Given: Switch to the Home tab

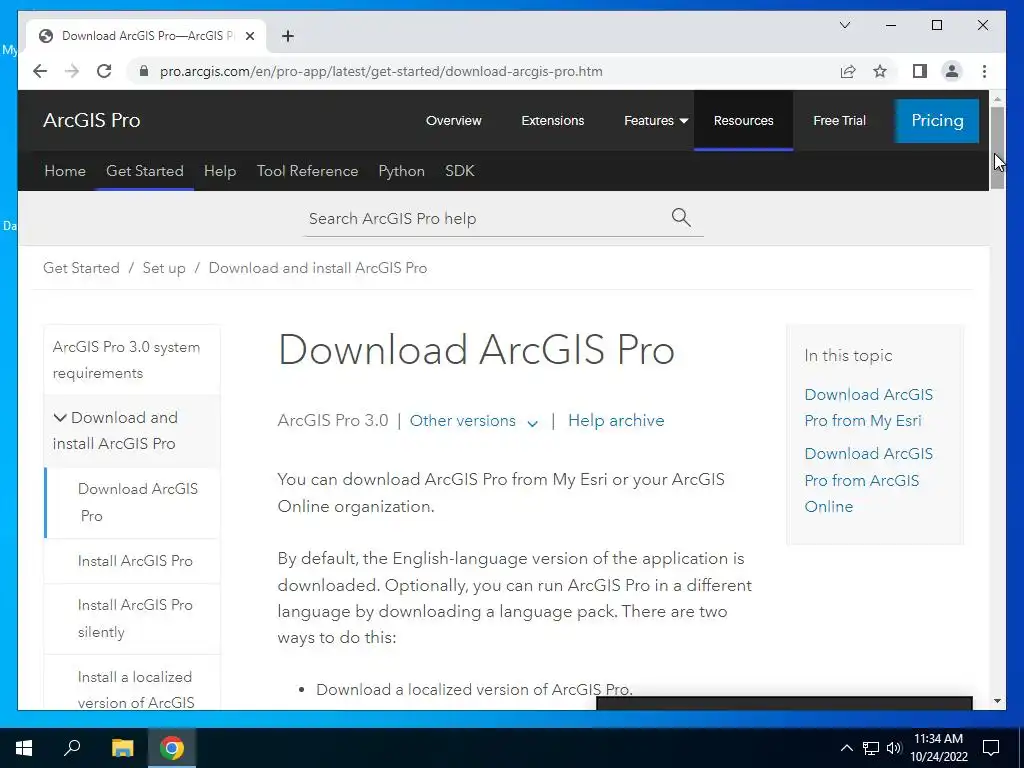Looking at the screenshot, I should click(65, 171).
